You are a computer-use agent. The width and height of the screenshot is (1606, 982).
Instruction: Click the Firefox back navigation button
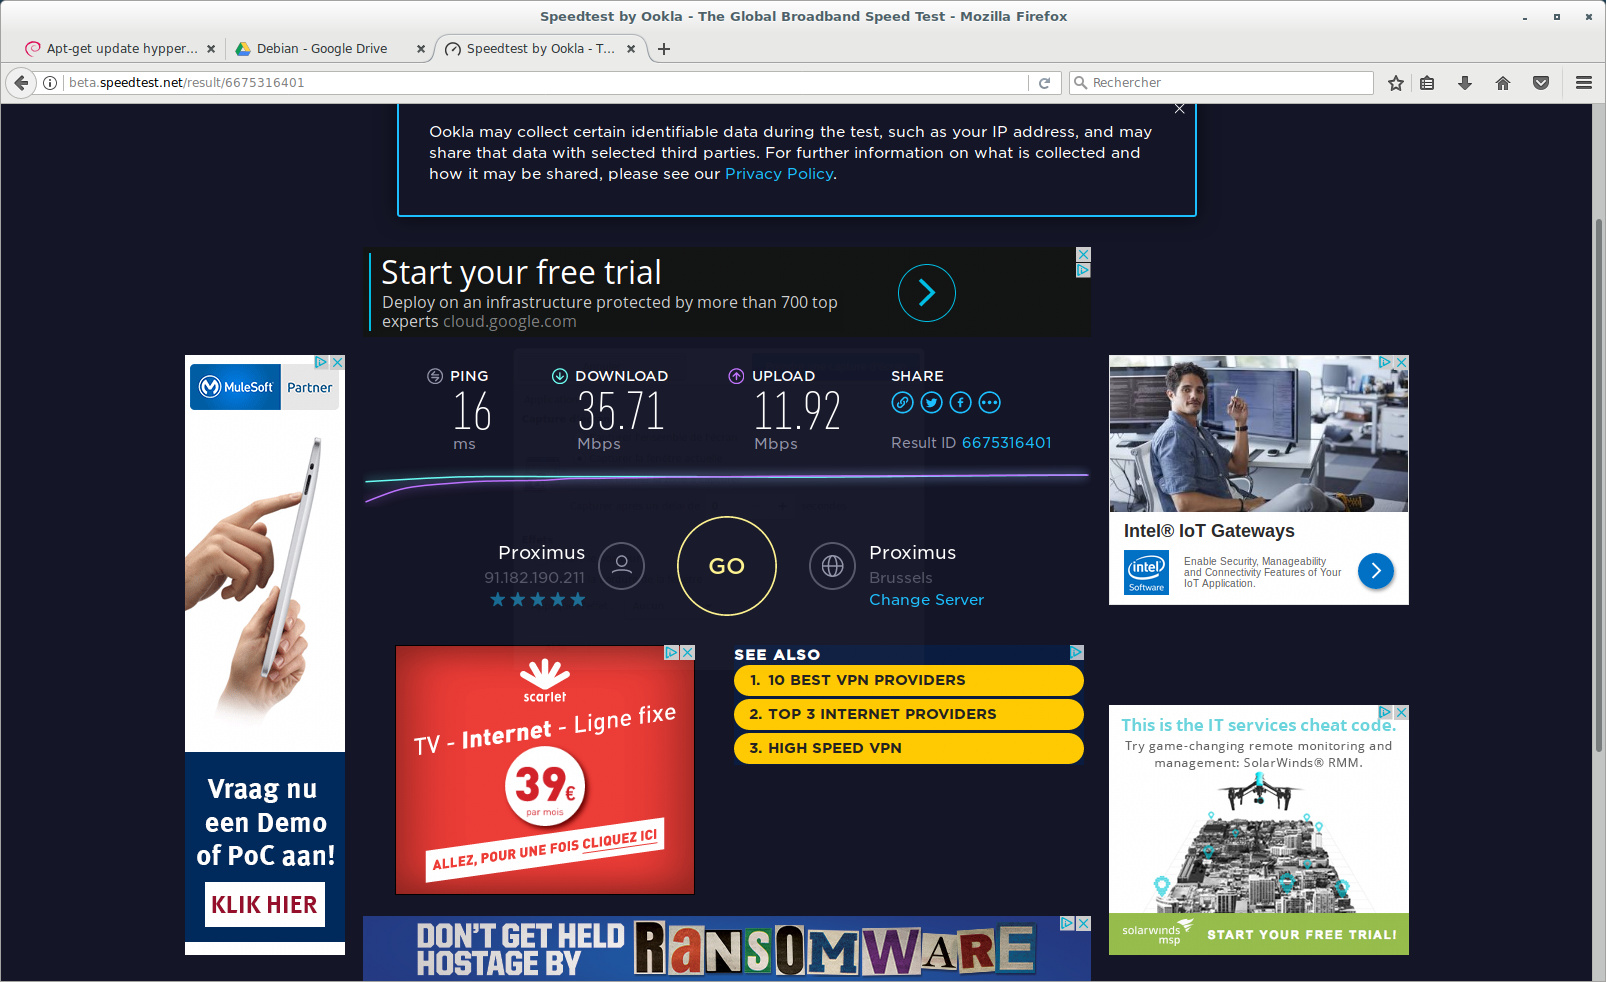(21, 83)
